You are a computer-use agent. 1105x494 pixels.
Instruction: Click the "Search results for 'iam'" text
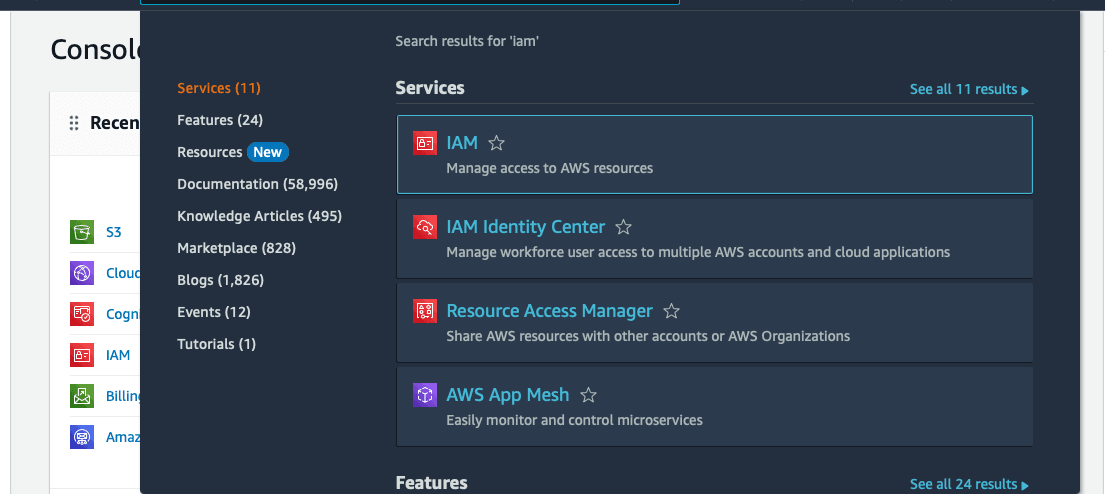[467, 42]
